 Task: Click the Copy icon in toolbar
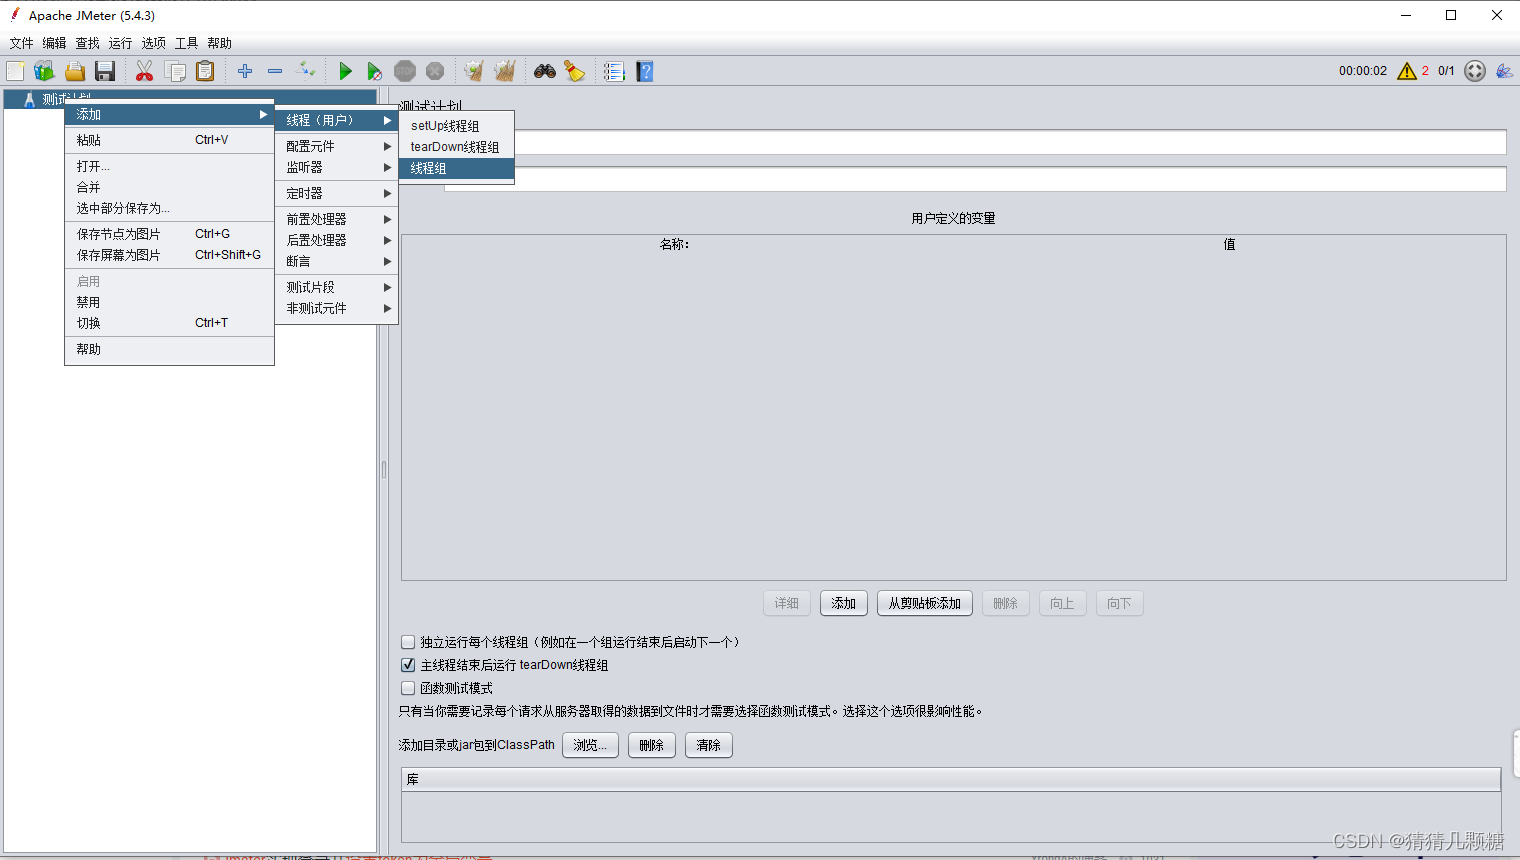(x=175, y=71)
